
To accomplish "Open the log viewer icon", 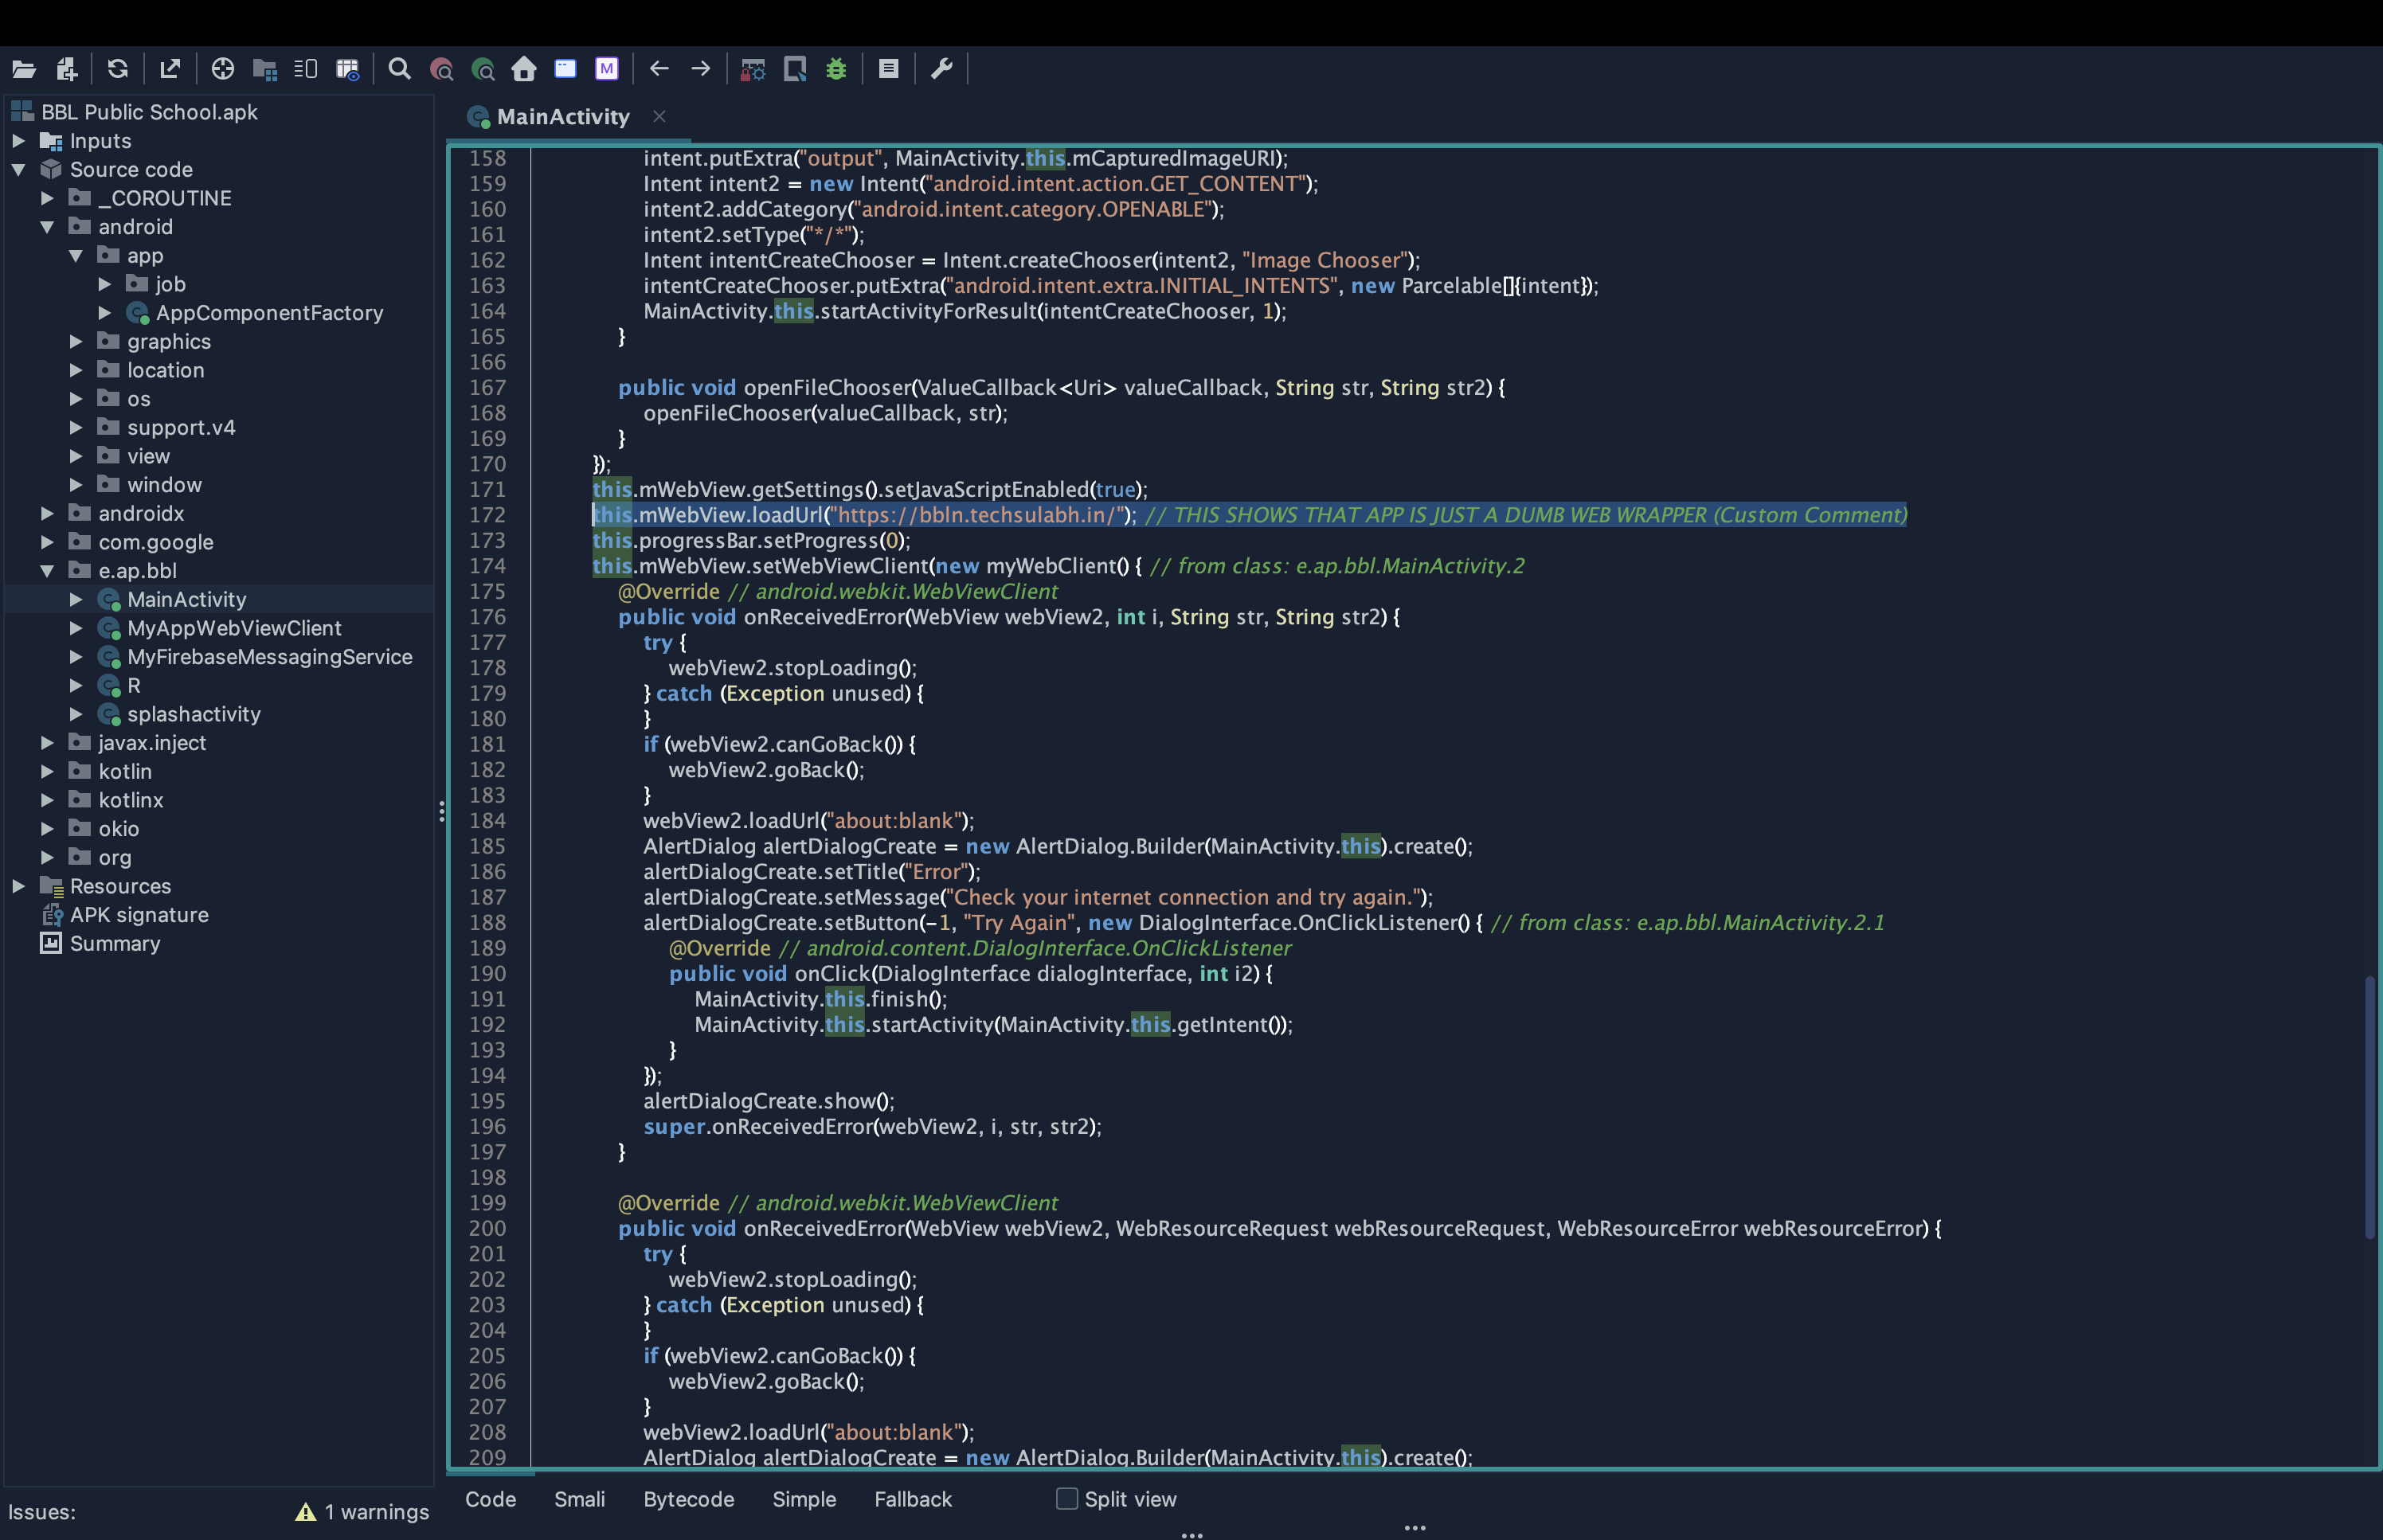I will pyautogui.click(x=888, y=69).
